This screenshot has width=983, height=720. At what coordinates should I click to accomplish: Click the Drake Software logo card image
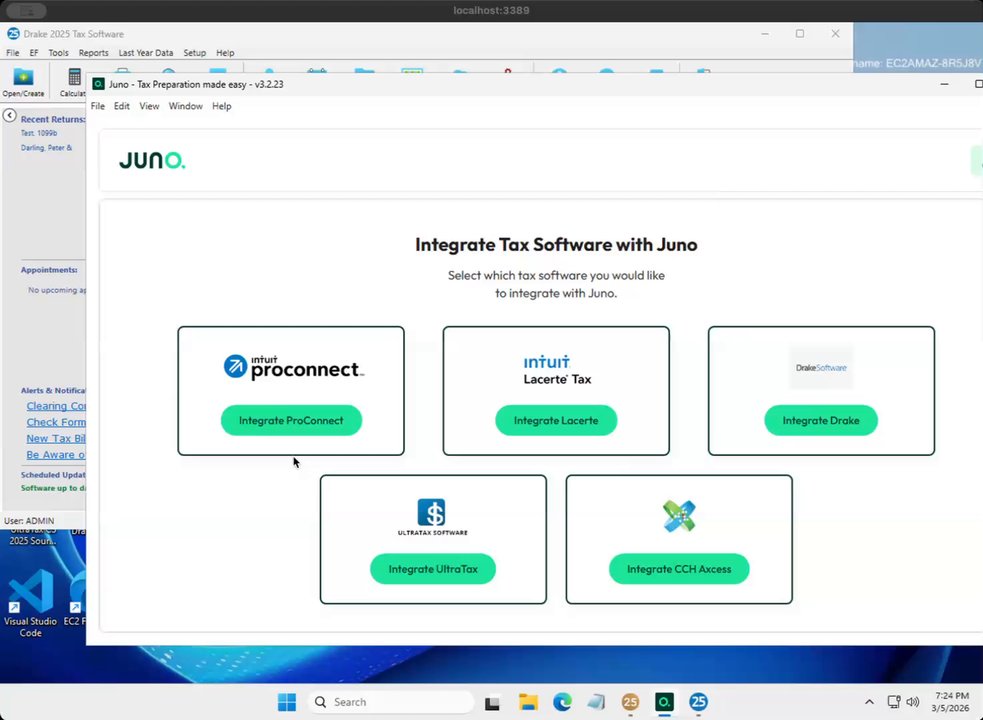click(821, 368)
